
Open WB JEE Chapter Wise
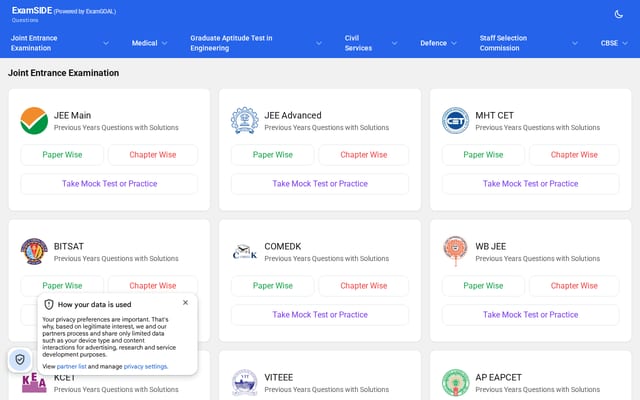click(574, 286)
